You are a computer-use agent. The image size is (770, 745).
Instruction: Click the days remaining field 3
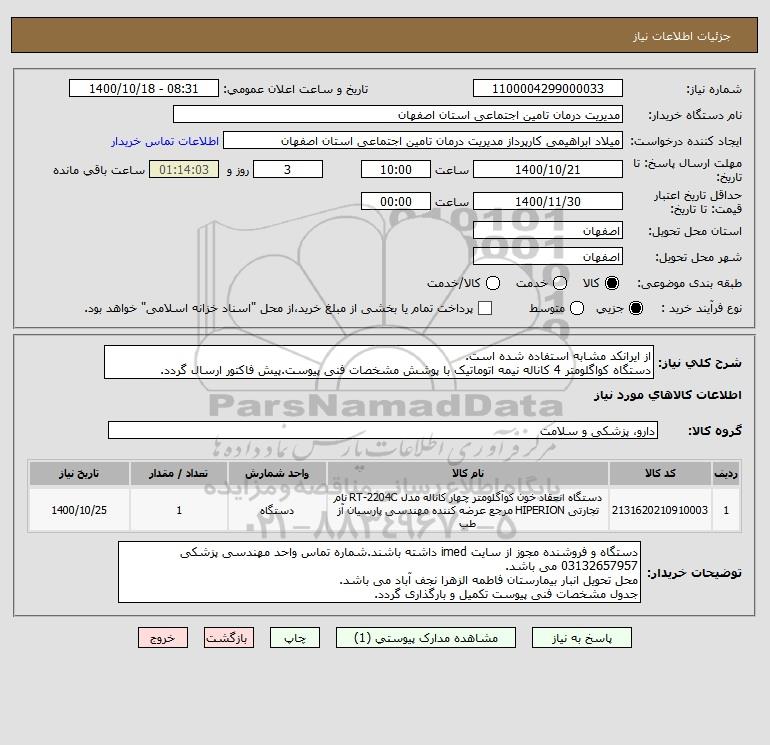coord(288,169)
